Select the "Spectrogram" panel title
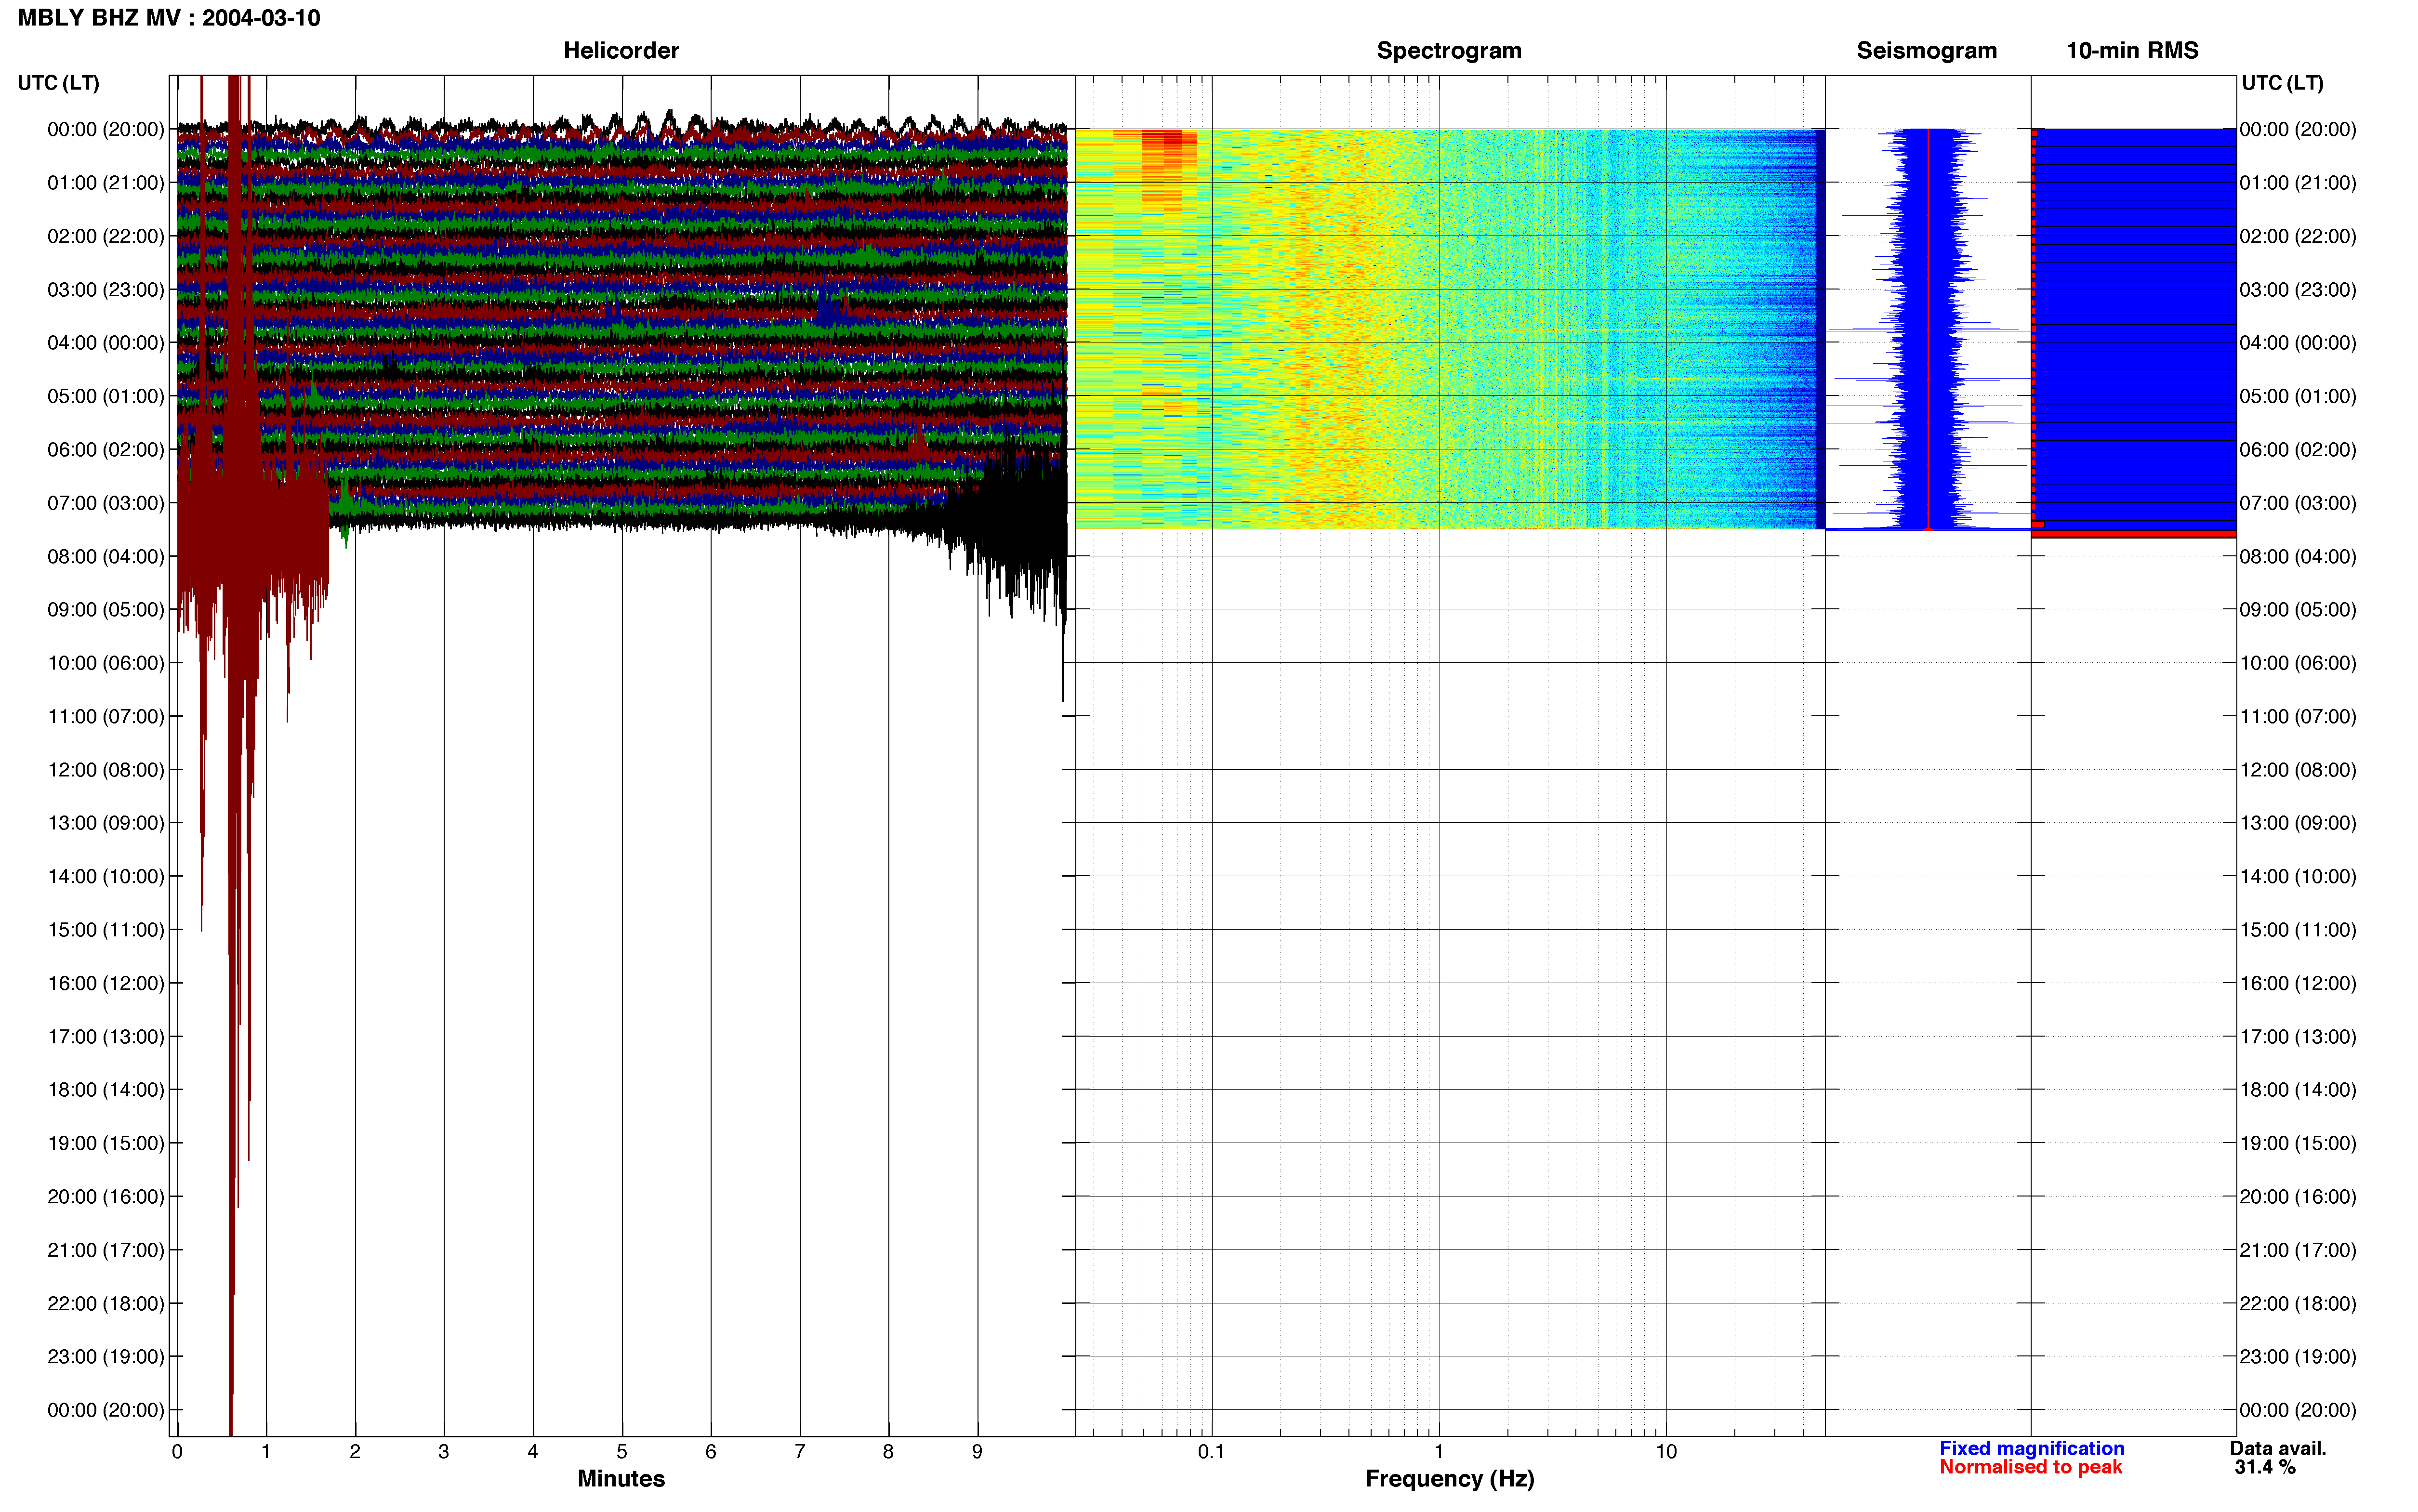This screenshot has width=2418, height=1512. [1449, 50]
